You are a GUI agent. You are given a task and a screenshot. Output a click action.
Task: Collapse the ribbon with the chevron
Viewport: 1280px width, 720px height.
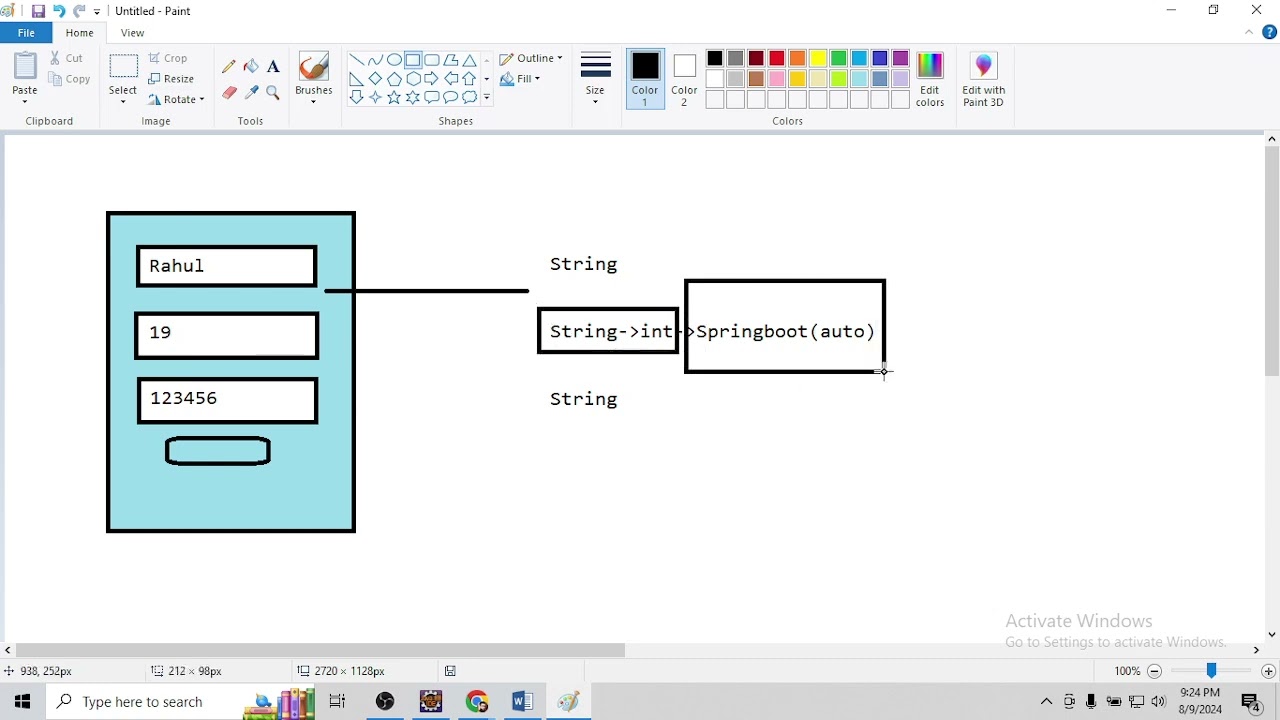[1249, 33]
